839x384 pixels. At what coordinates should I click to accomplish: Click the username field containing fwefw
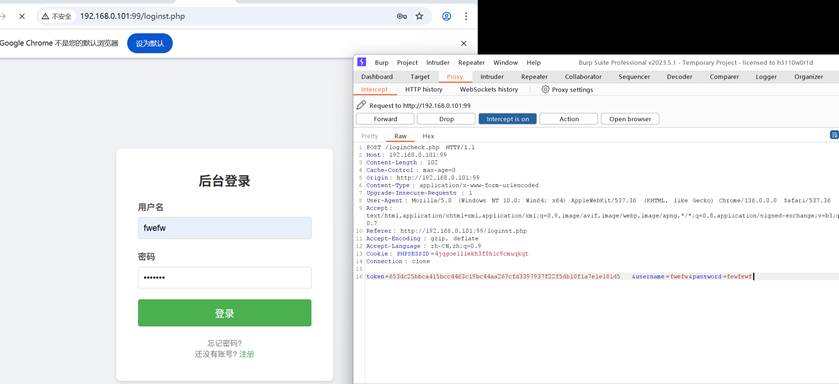click(x=225, y=228)
